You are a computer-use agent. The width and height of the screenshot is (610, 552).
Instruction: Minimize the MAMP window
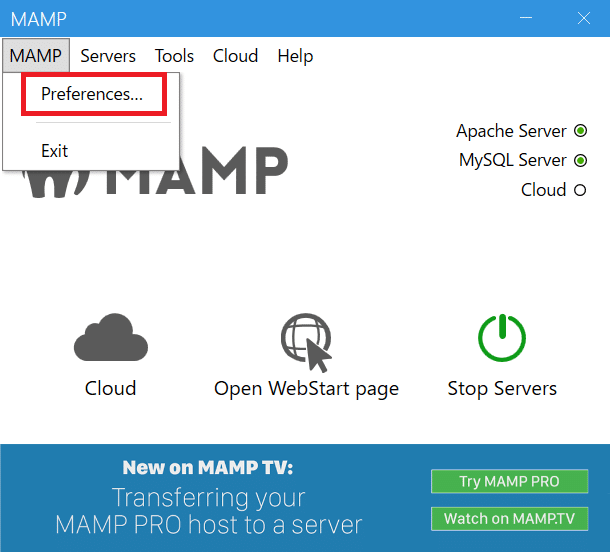[x=526, y=18]
